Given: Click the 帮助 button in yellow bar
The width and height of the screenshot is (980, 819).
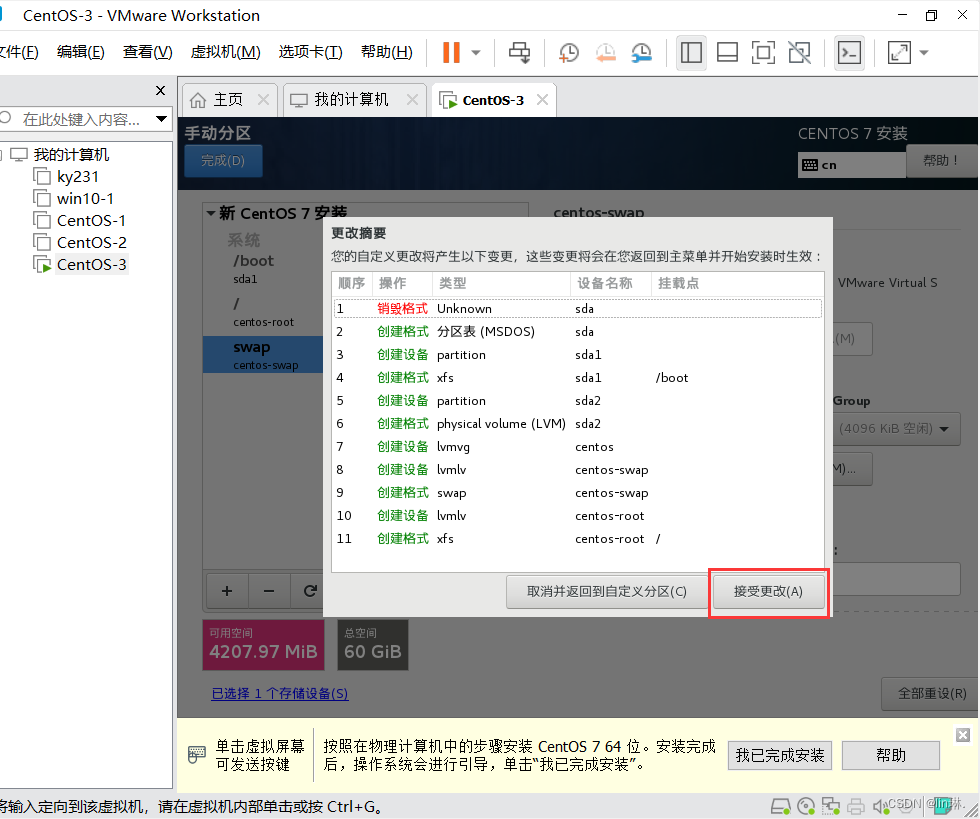Looking at the screenshot, I should [x=891, y=755].
